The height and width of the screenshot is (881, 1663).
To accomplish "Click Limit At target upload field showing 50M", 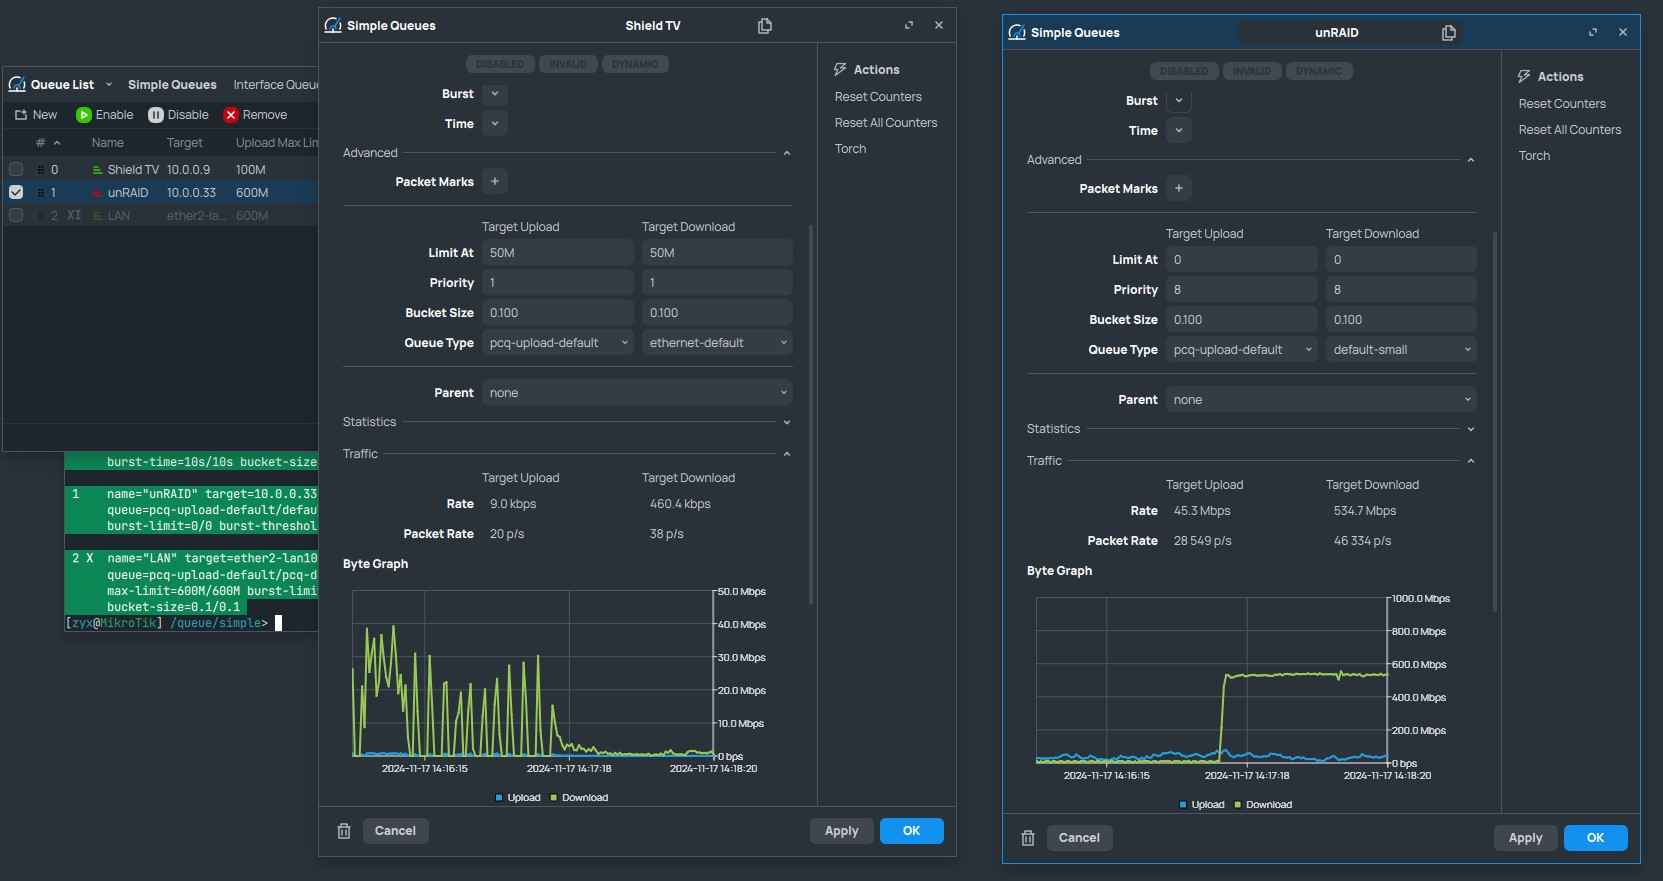I will coord(558,253).
